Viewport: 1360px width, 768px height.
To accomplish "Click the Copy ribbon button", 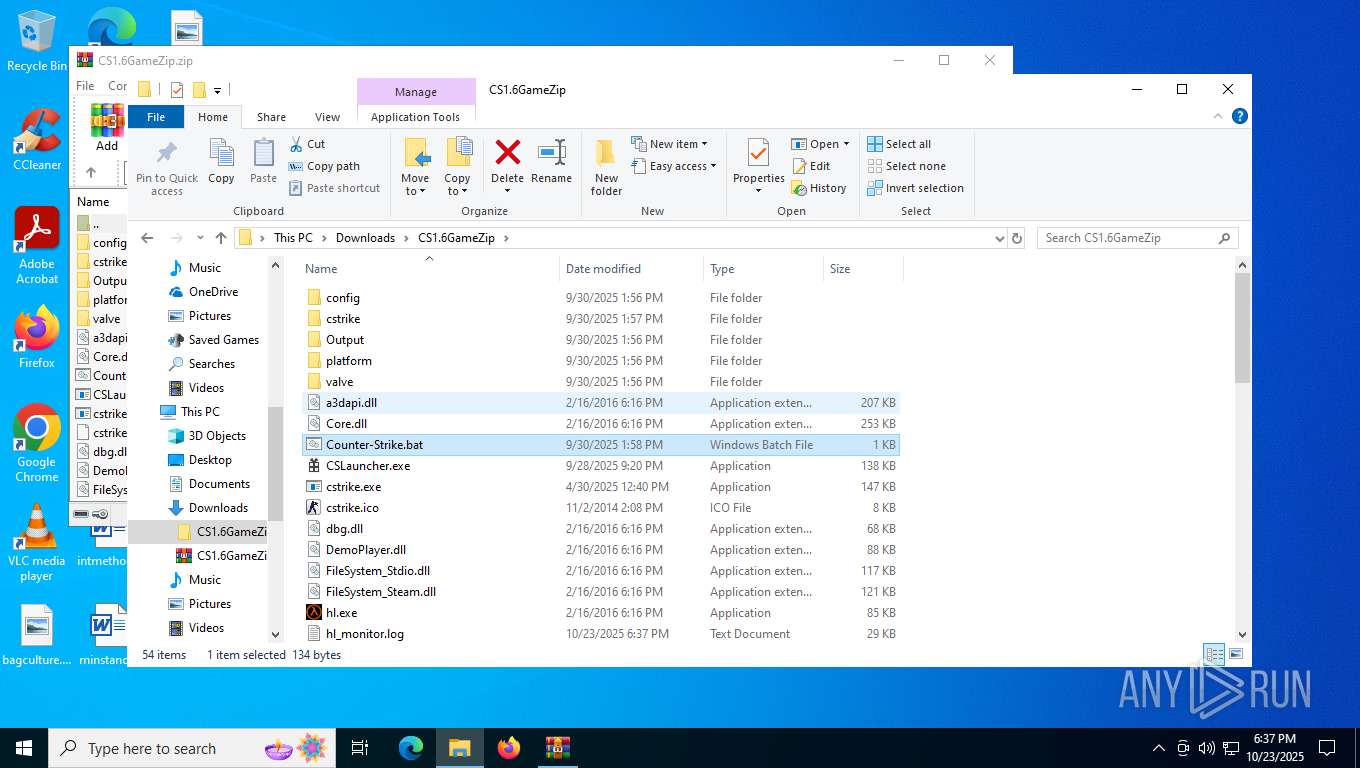I will coord(221,162).
